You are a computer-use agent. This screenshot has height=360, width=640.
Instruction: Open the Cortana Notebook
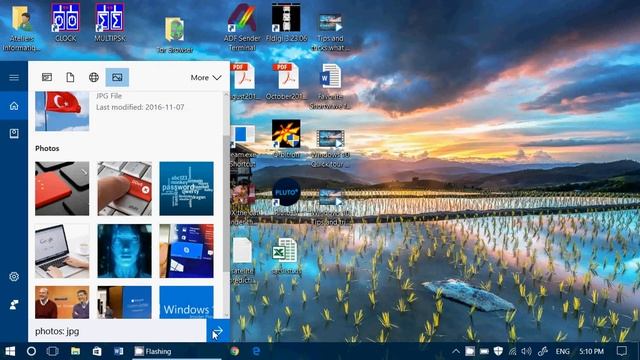coord(14,133)
